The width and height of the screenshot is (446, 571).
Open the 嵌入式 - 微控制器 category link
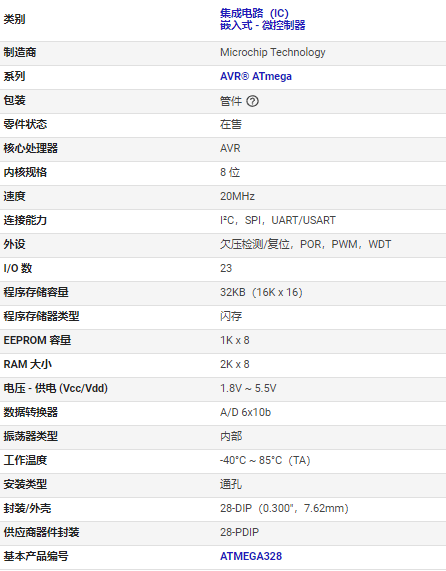[x=263, y=25]
